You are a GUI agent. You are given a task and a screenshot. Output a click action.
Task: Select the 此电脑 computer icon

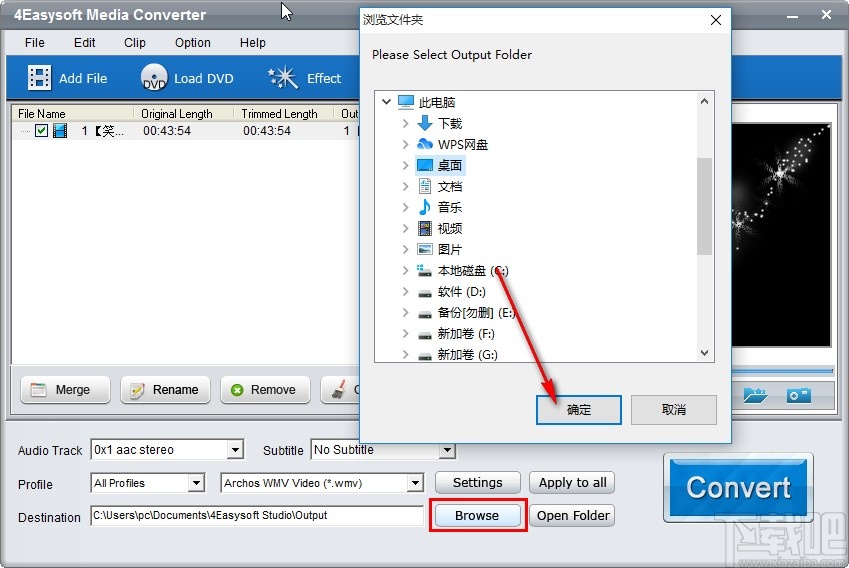pyautogui.click(x=406, y=102)
